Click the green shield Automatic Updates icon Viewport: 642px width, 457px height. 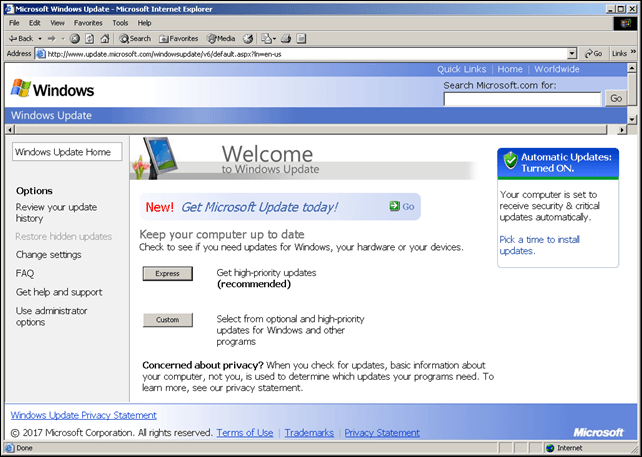click(x=511, y=160)
